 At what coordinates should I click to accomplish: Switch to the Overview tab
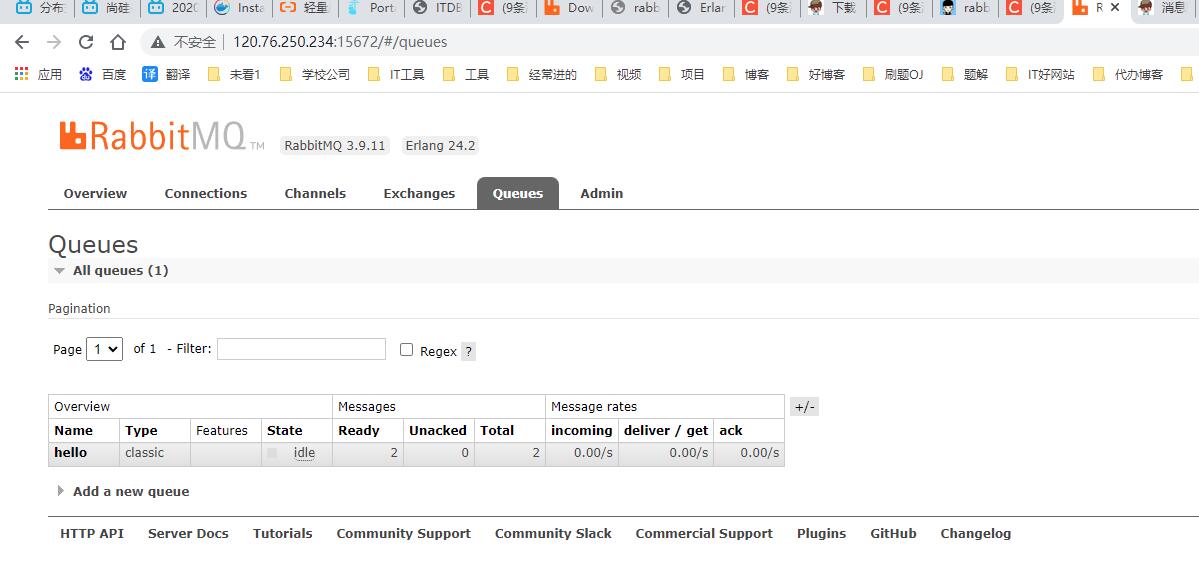click(96, 194)
